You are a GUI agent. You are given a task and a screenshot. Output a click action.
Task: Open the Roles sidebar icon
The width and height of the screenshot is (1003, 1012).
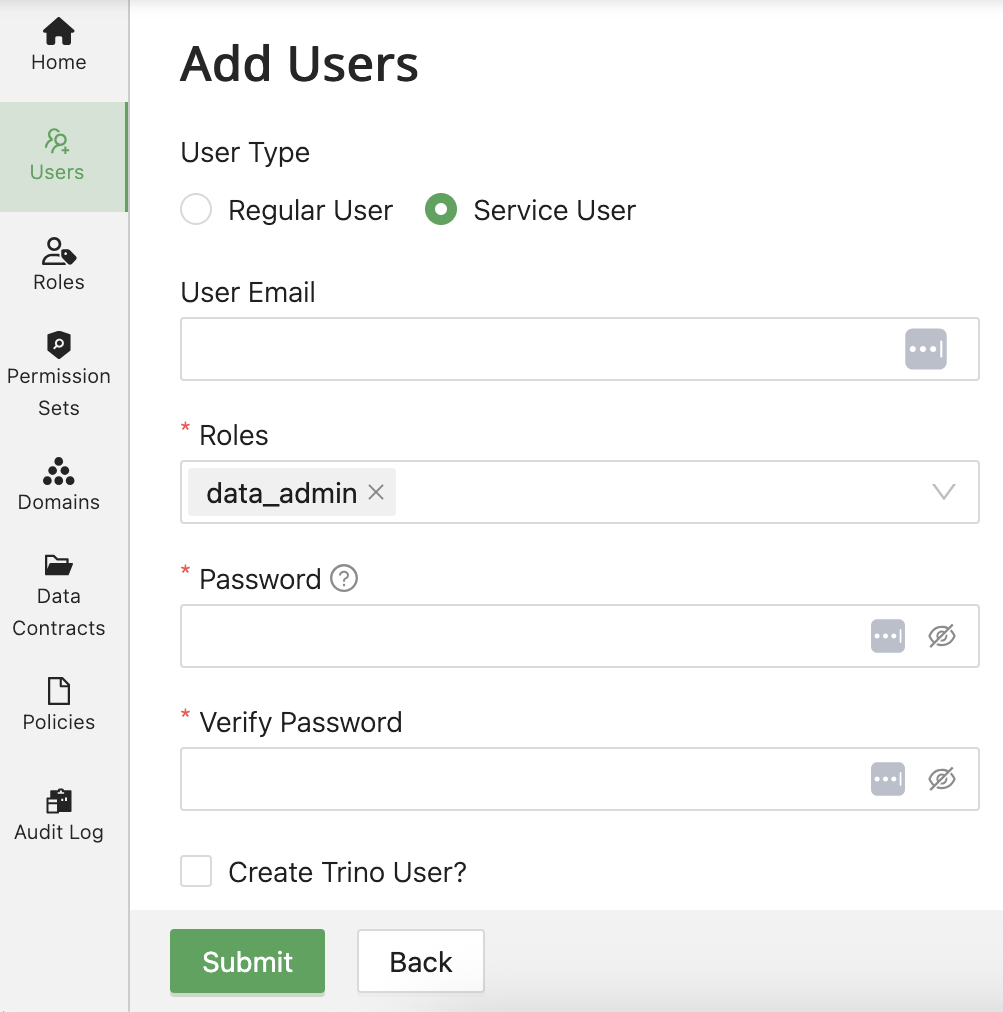[x=57, y=253]
